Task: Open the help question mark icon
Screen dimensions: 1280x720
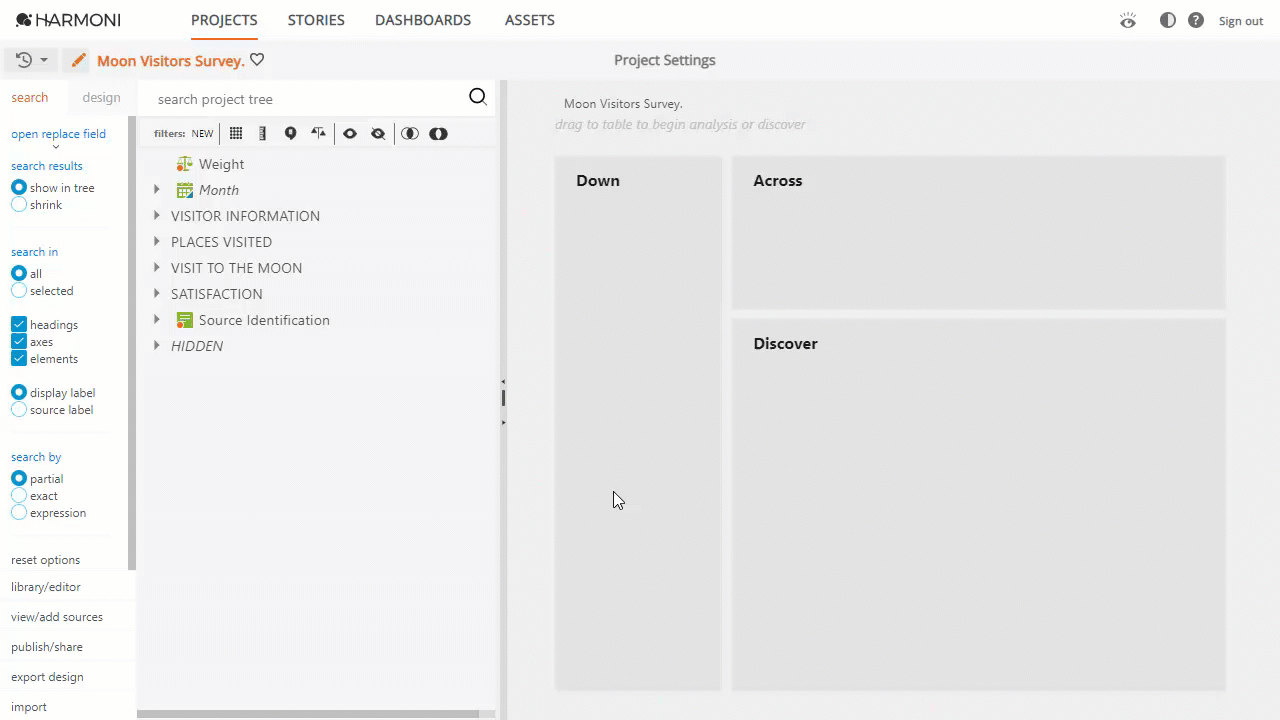Action: click(x=1196, y=20)
